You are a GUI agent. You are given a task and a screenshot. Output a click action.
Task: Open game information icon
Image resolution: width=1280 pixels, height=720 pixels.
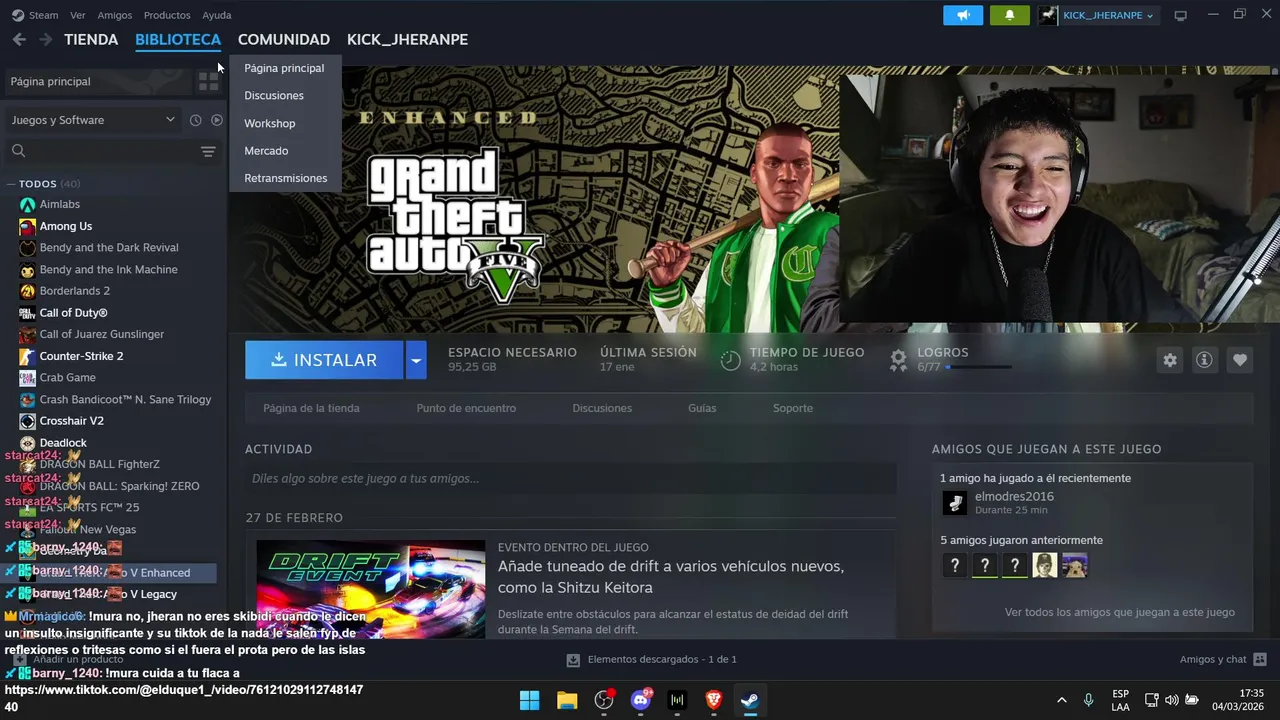pyautogui.click(x=1204, y=360)
